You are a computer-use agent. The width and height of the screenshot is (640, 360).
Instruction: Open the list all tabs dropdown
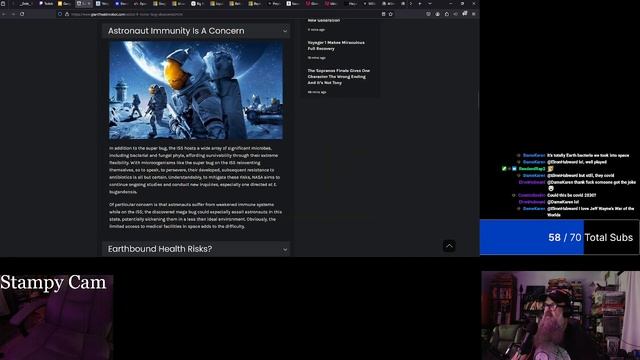(430, 3)
